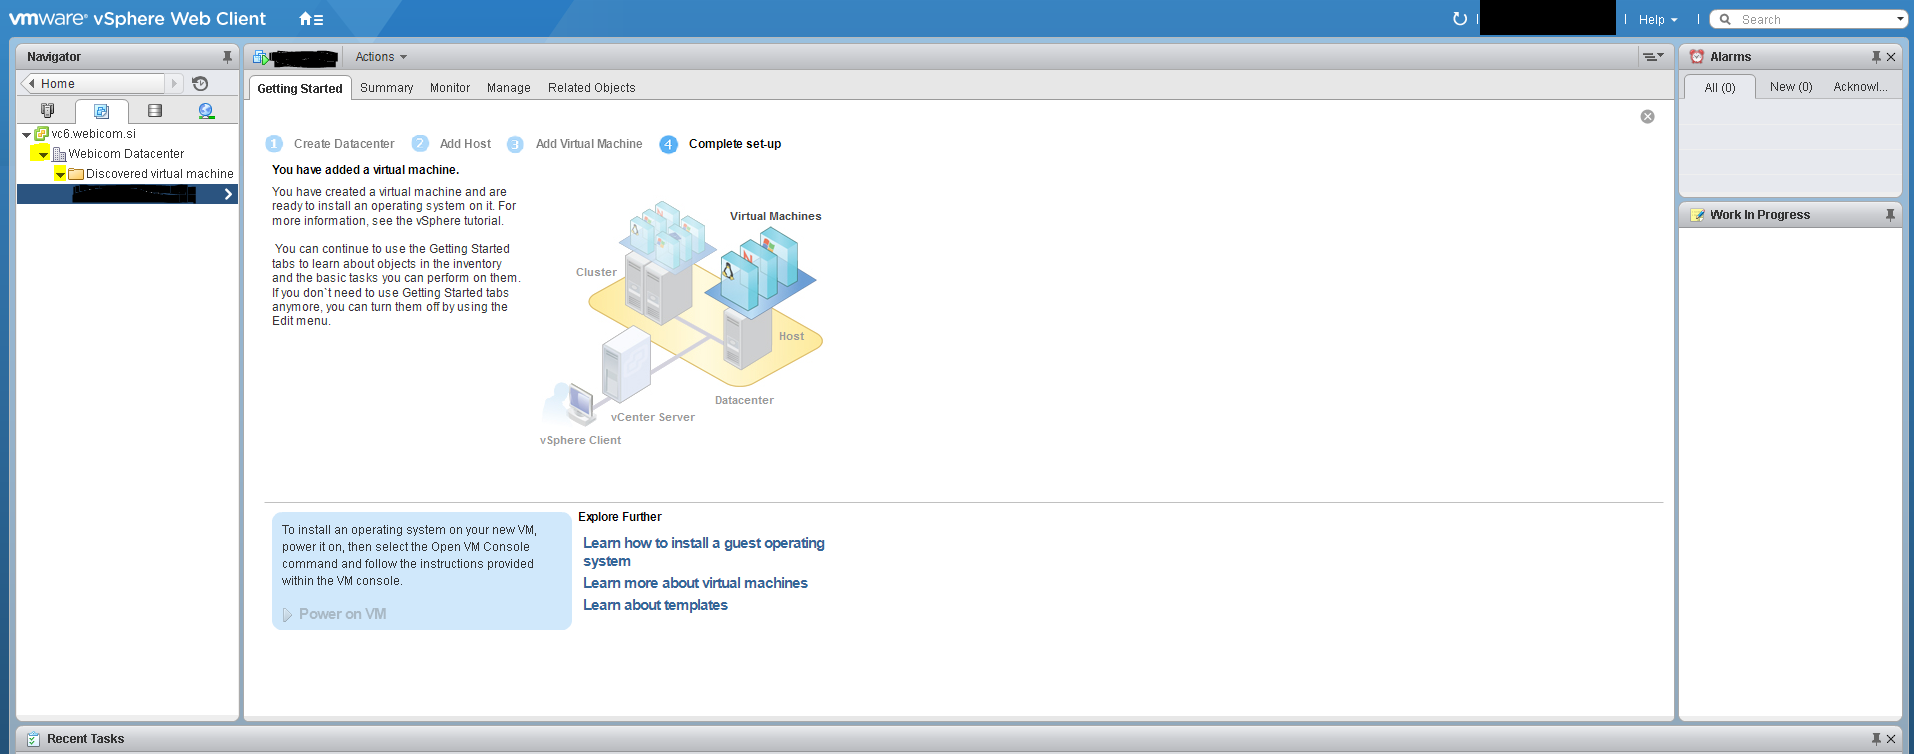Click the Webicom Datacenter building icon
Screen dimensions: 1914x754
coord(59,154)
